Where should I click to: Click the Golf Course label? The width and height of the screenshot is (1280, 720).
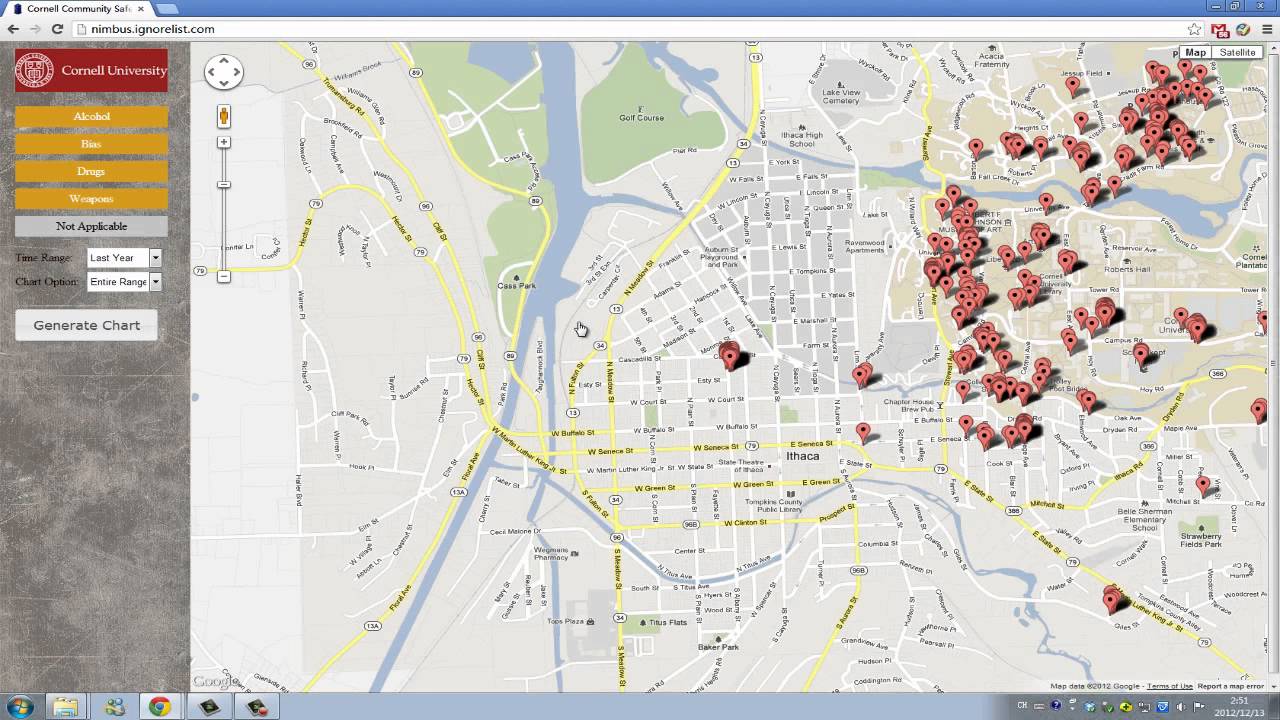641,118
